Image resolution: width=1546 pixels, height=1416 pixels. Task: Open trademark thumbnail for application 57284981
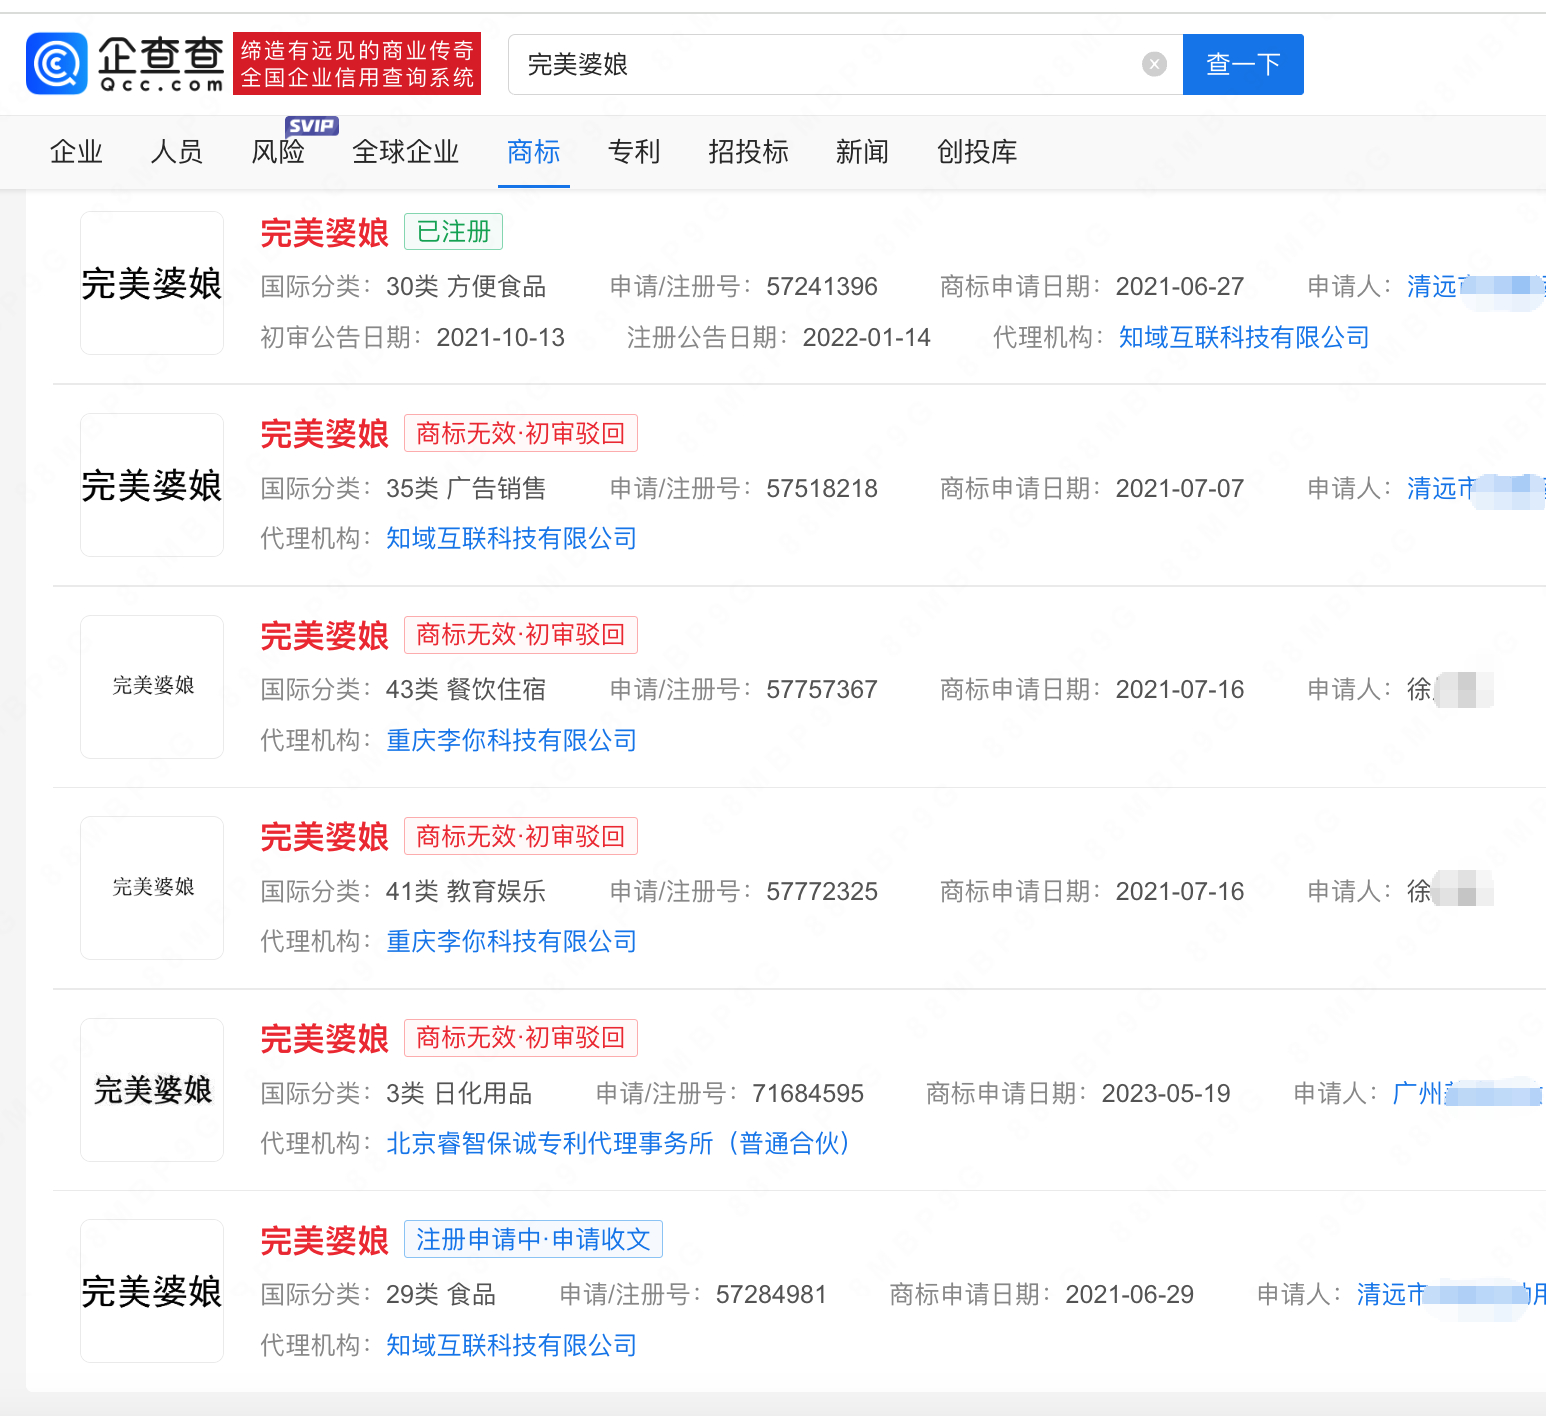(152, 1291)
